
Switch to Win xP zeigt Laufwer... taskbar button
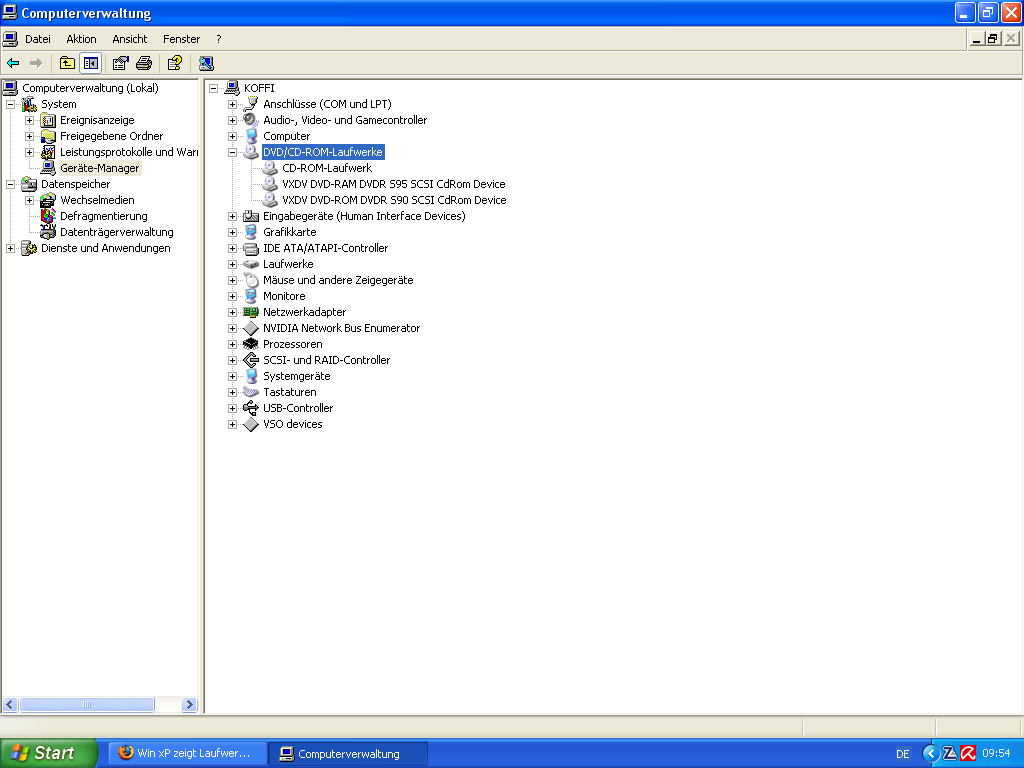[187, 753]
